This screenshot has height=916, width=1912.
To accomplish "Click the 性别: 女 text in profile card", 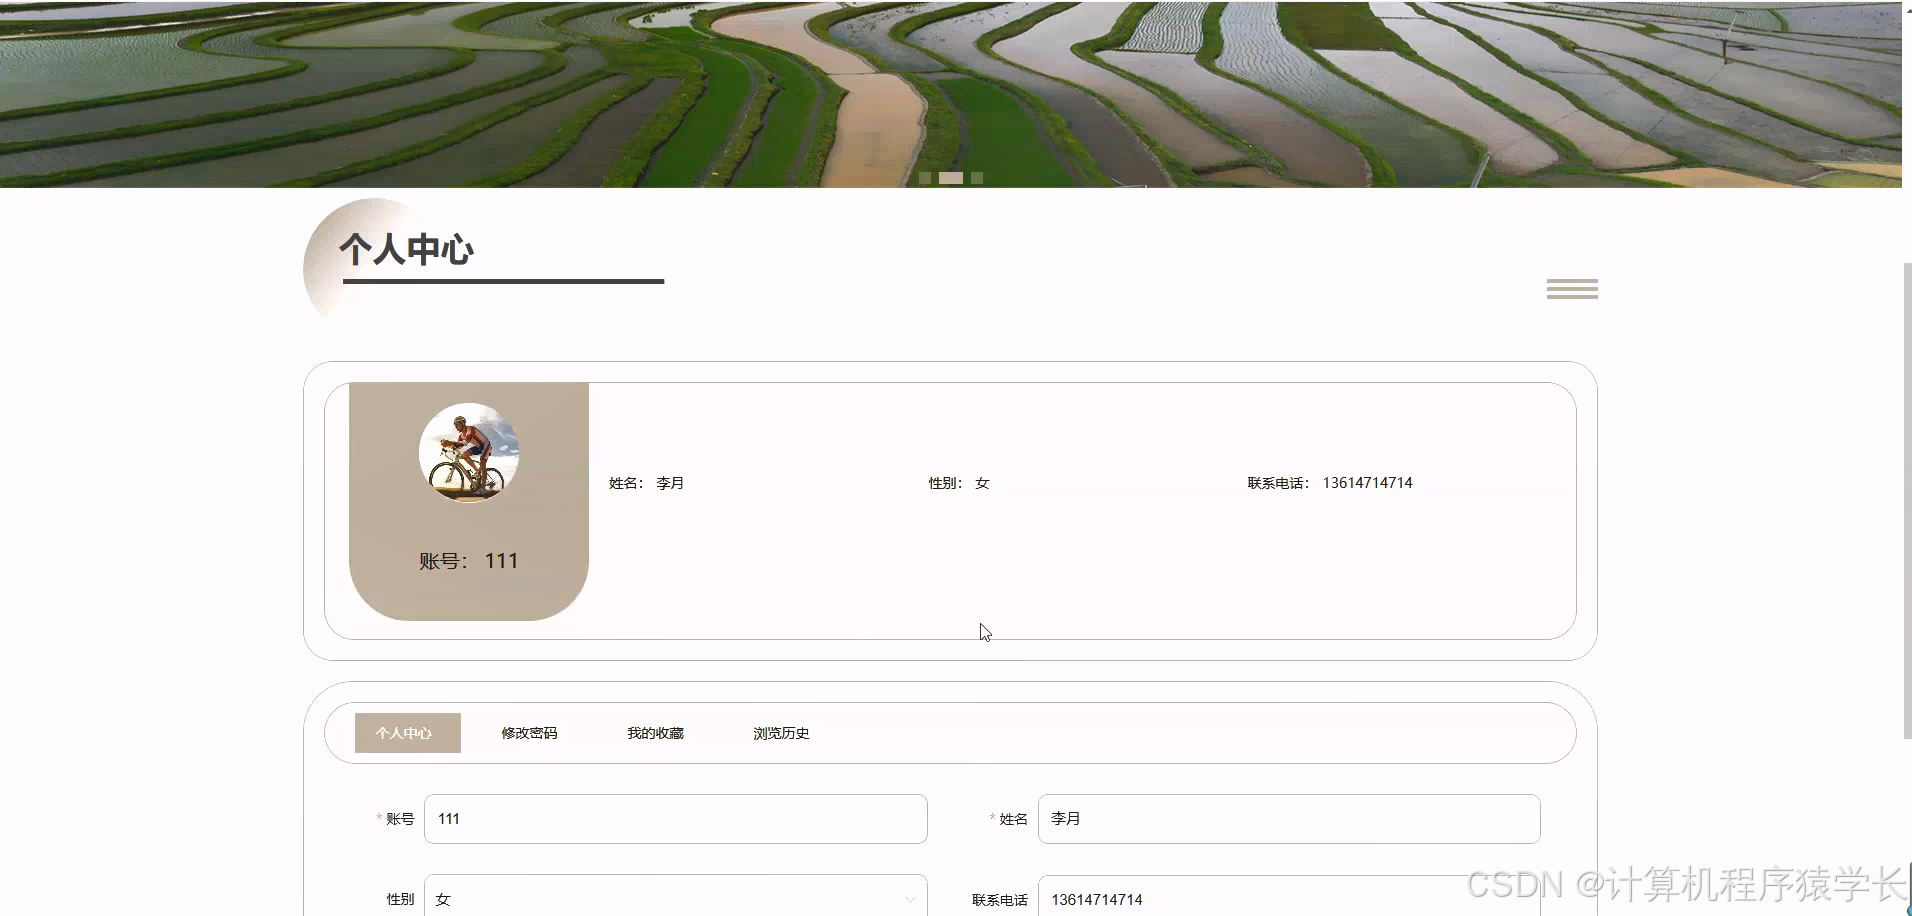I will 959,483.
